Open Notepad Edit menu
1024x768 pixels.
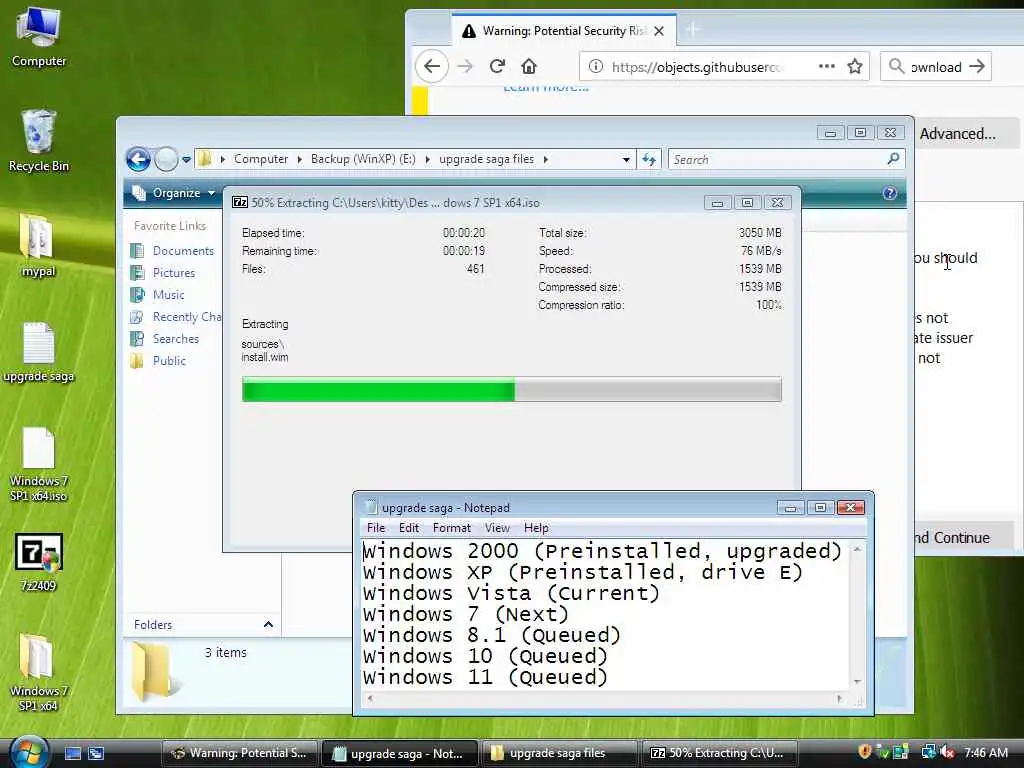coord(409,528)
